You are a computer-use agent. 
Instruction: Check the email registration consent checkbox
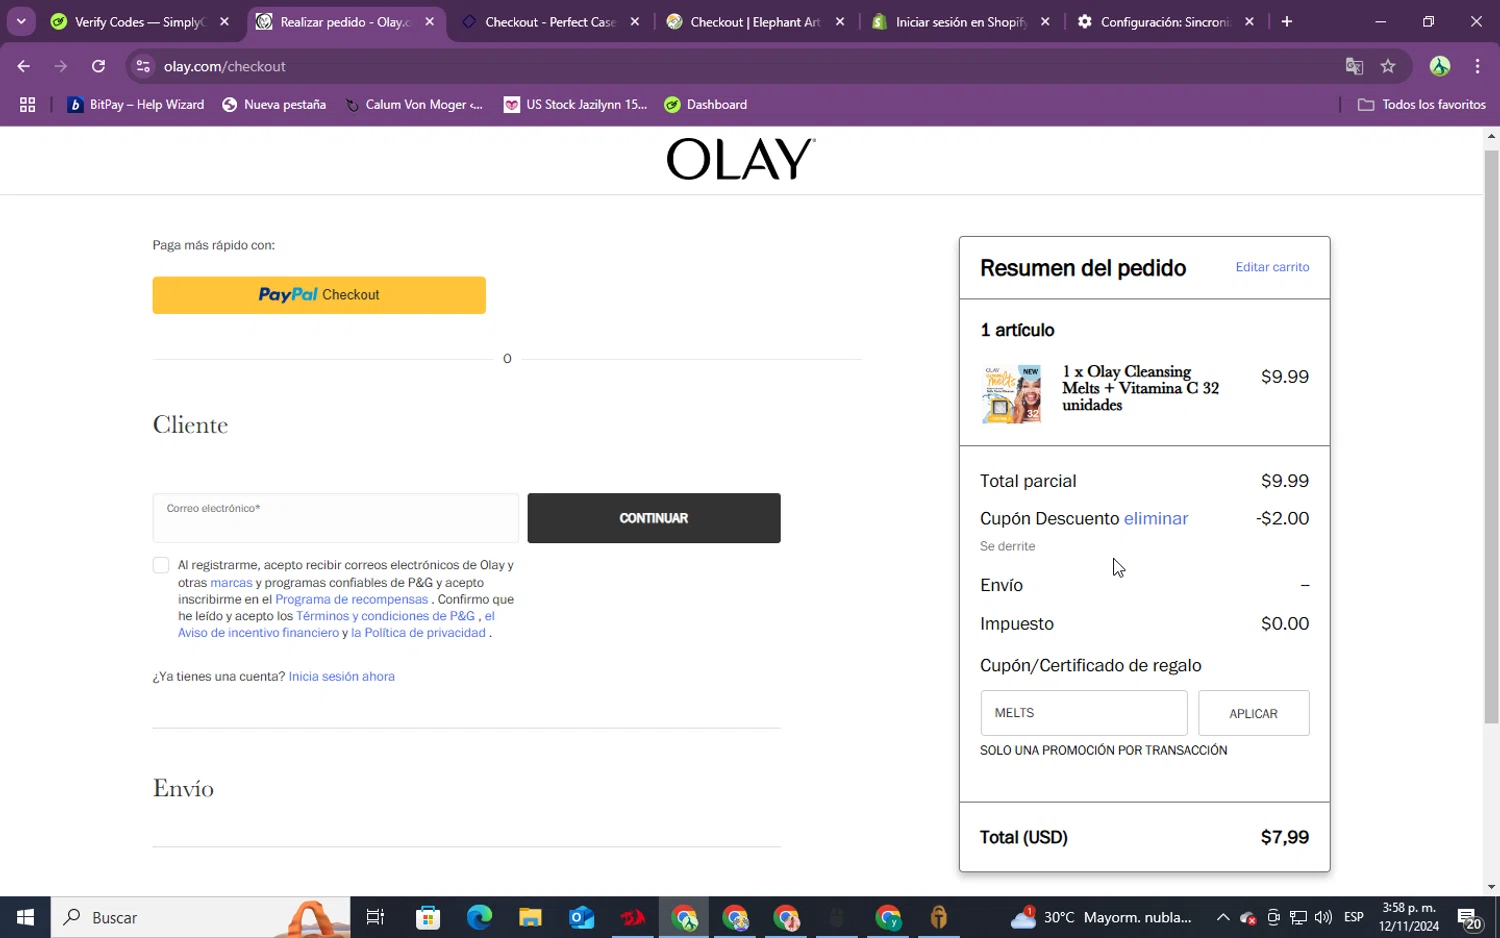click(161, 565)
